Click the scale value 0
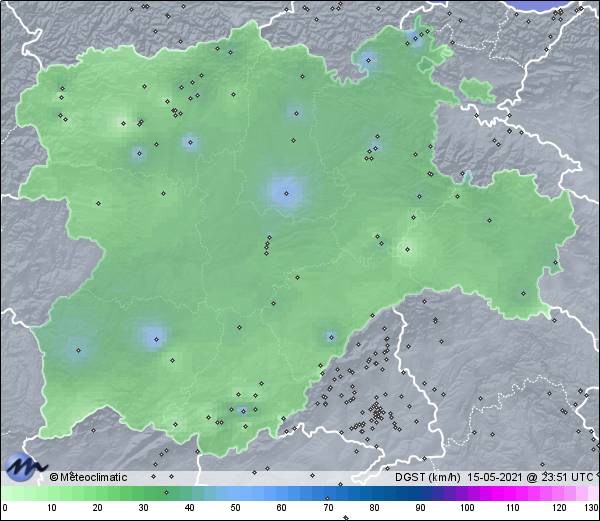The image size is (600, 521). 5,508
